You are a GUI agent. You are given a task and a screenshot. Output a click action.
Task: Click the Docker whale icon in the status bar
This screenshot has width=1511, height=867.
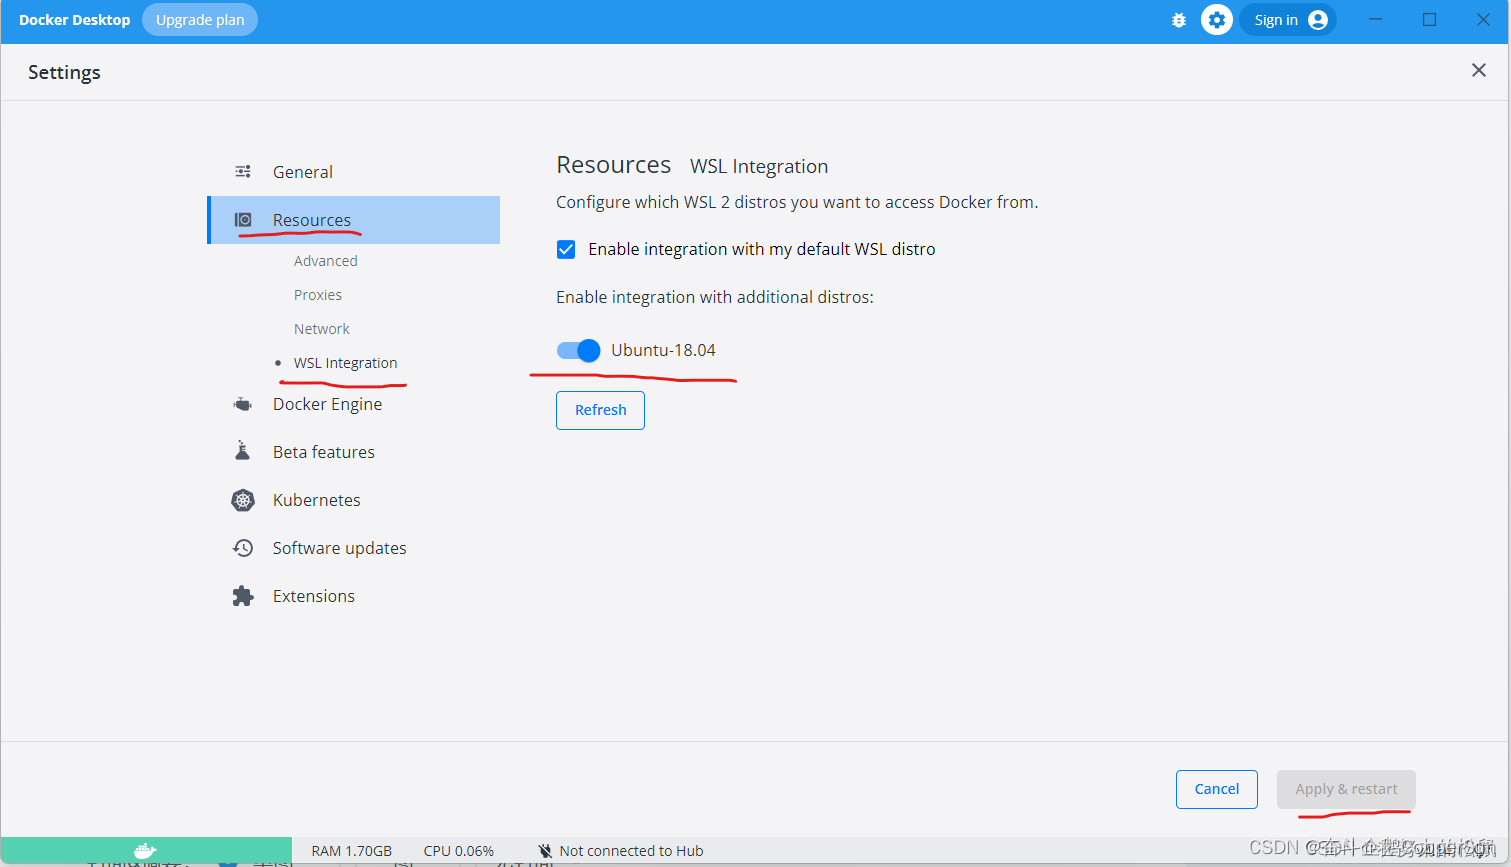point(145,851)
